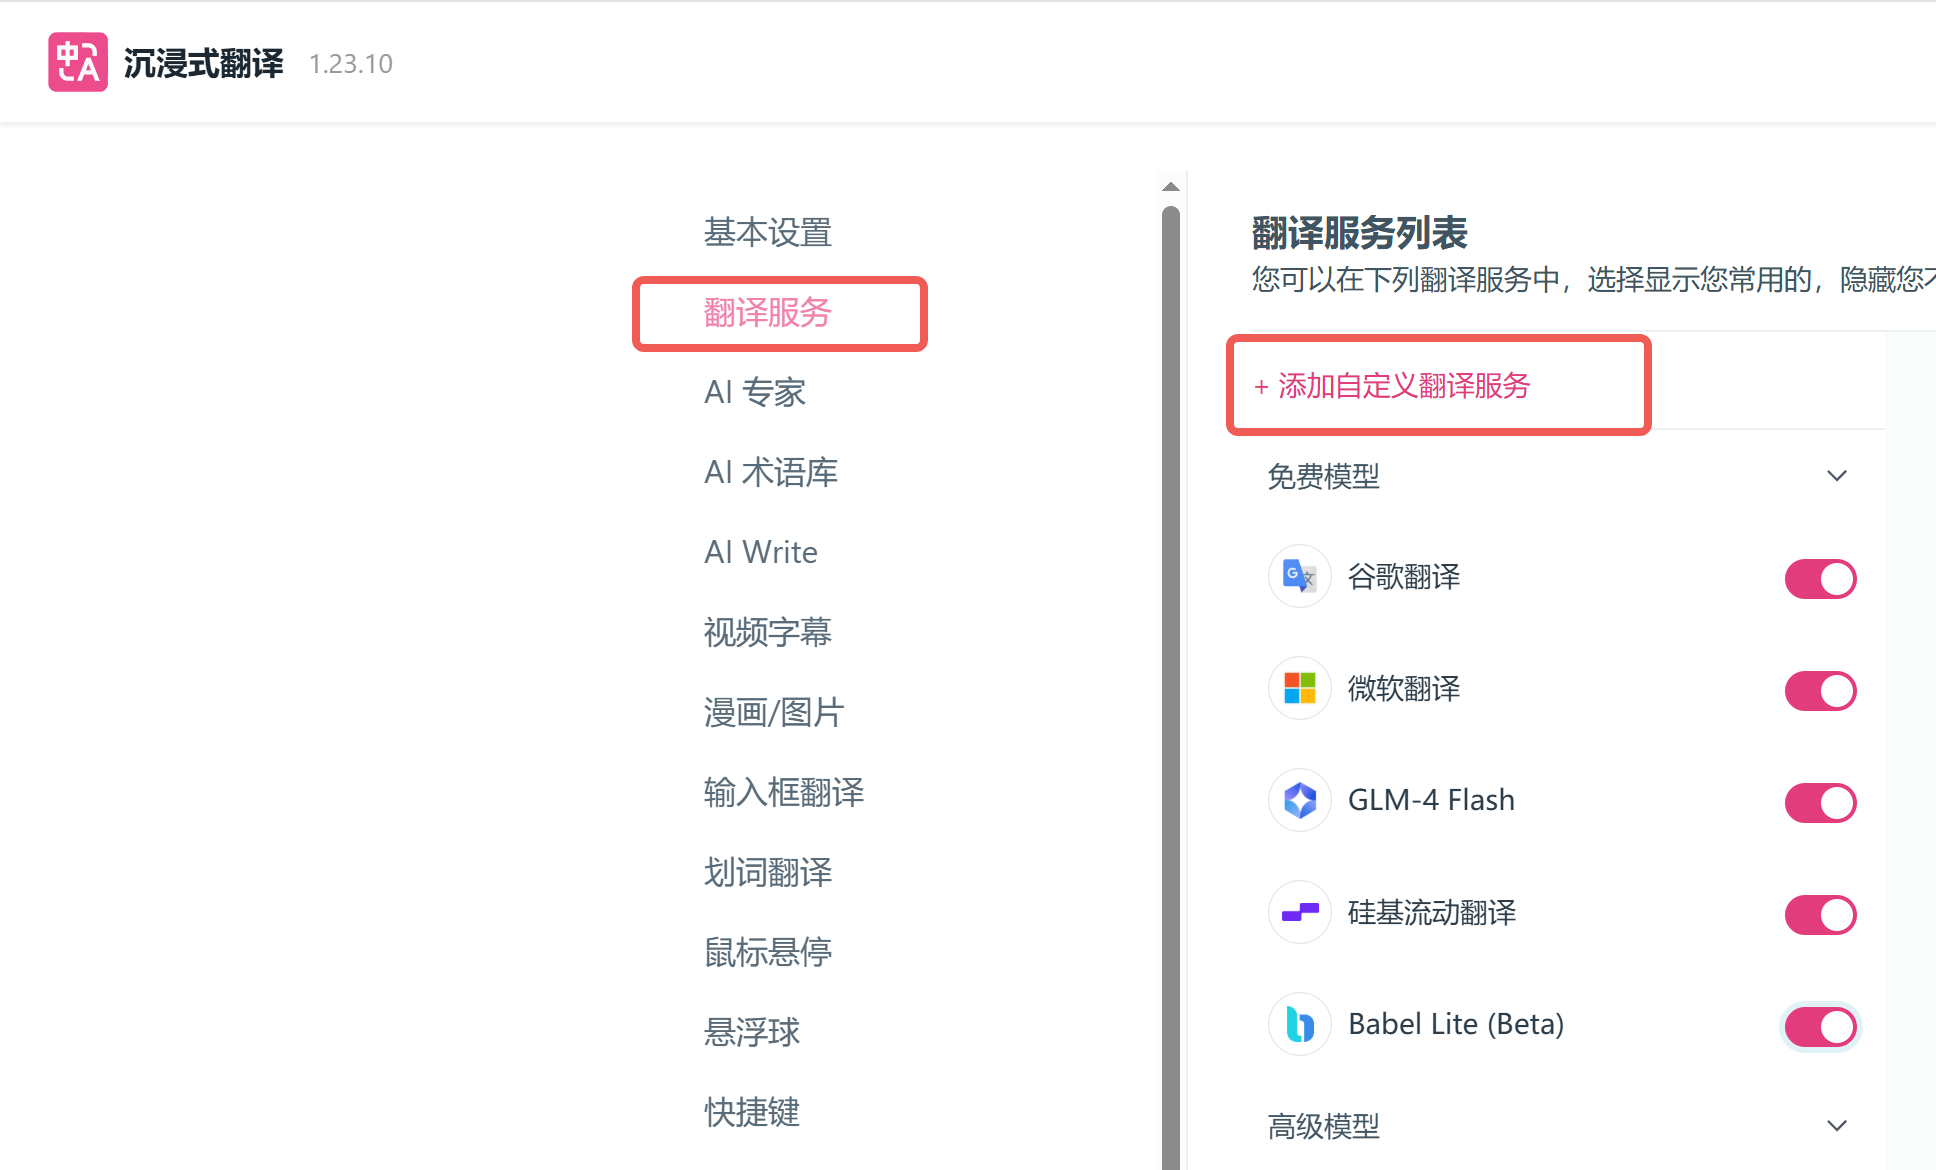This screenshot has width=1936, height=1170.
Task: Collapse the 免费模型 section
Action: (x=1836, y=476)
